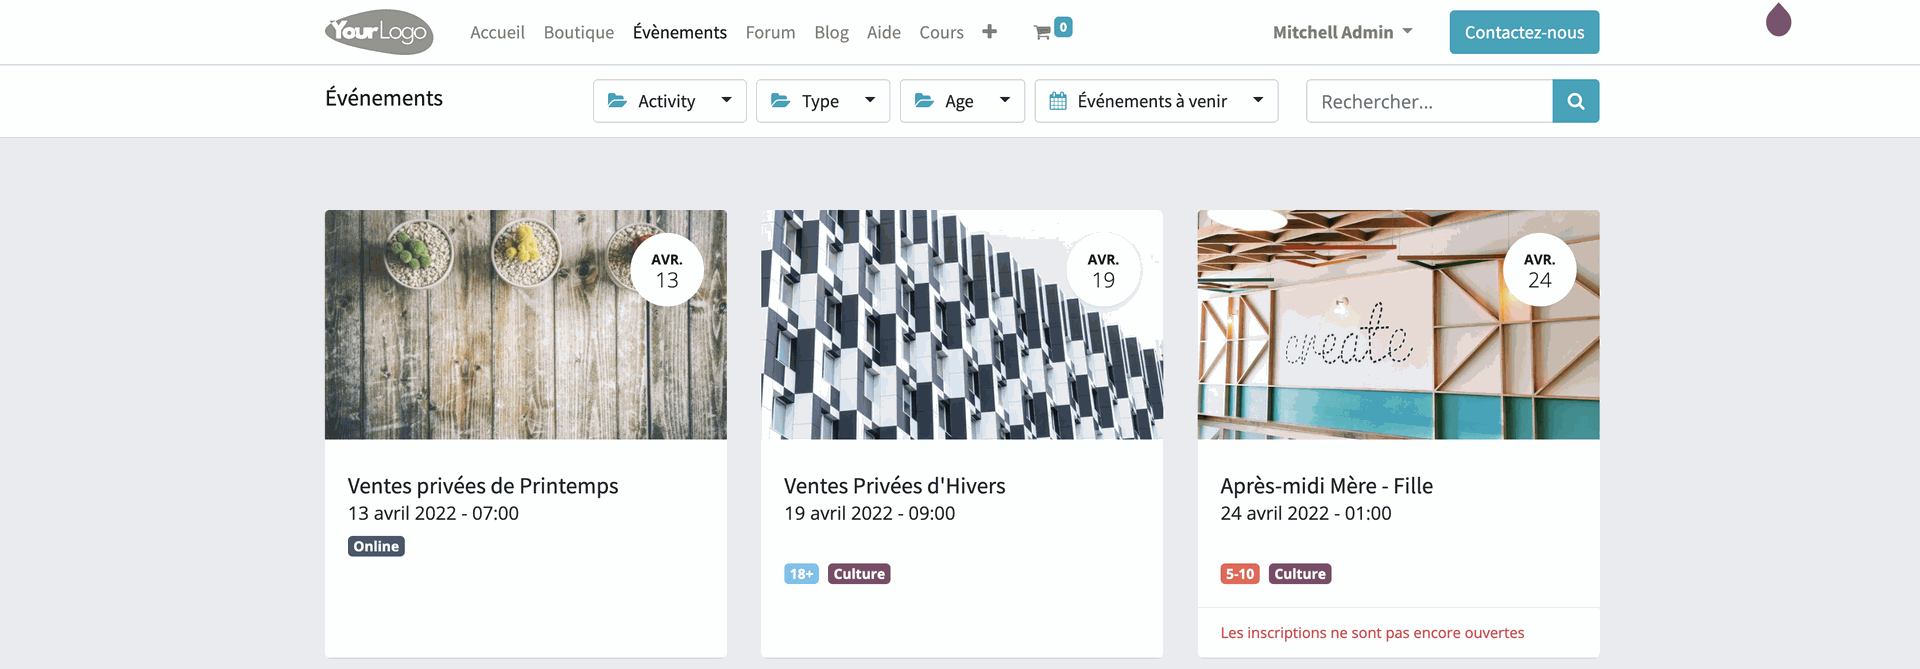1920x669 pixels.
Task: Go to the Boutique menu item
Action: coord(578,32)
